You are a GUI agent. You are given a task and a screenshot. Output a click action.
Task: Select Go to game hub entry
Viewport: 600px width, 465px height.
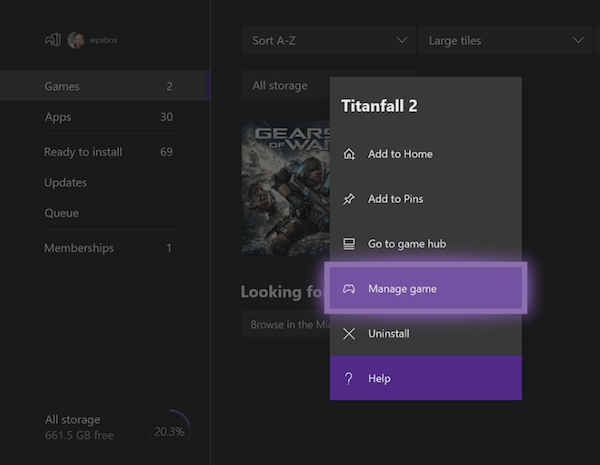(x=426, y=244)
